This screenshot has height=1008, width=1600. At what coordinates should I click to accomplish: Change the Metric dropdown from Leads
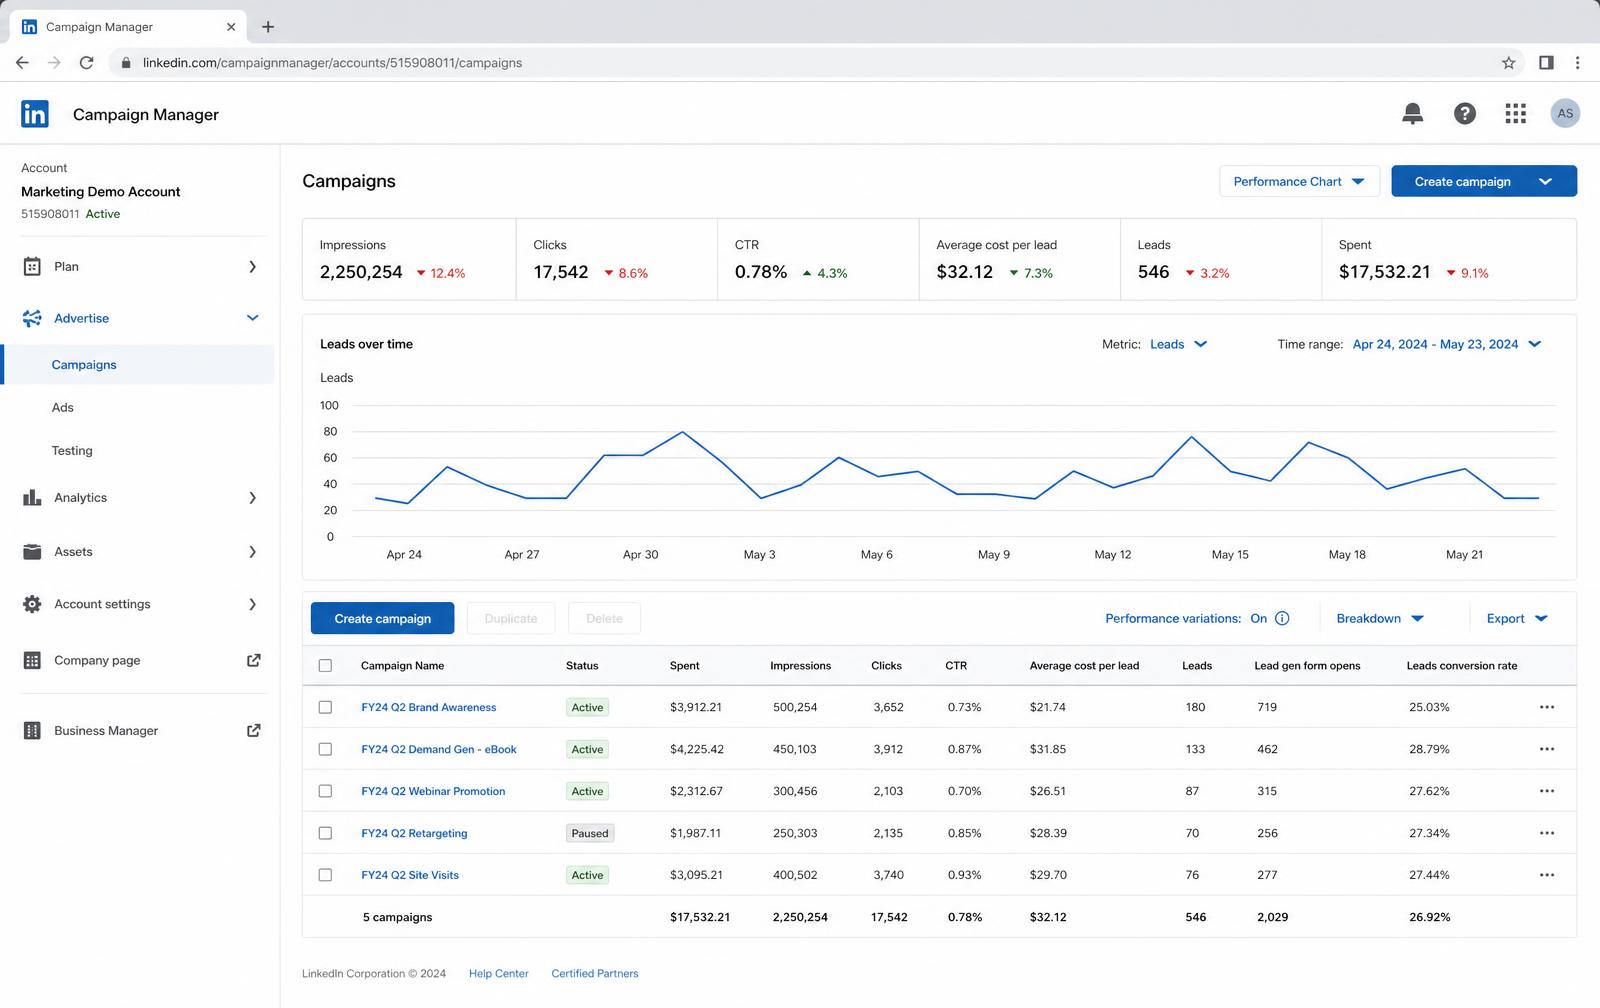1178,344
